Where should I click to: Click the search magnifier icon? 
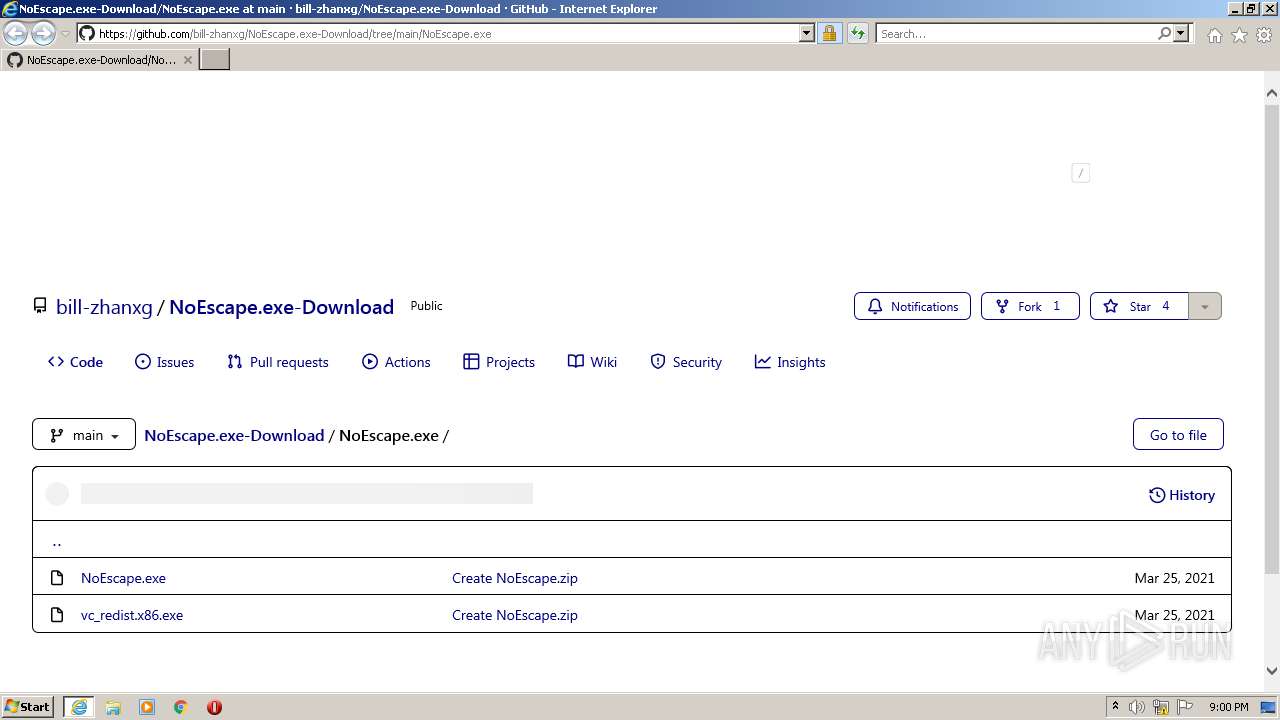click(x=1164, y=33)
